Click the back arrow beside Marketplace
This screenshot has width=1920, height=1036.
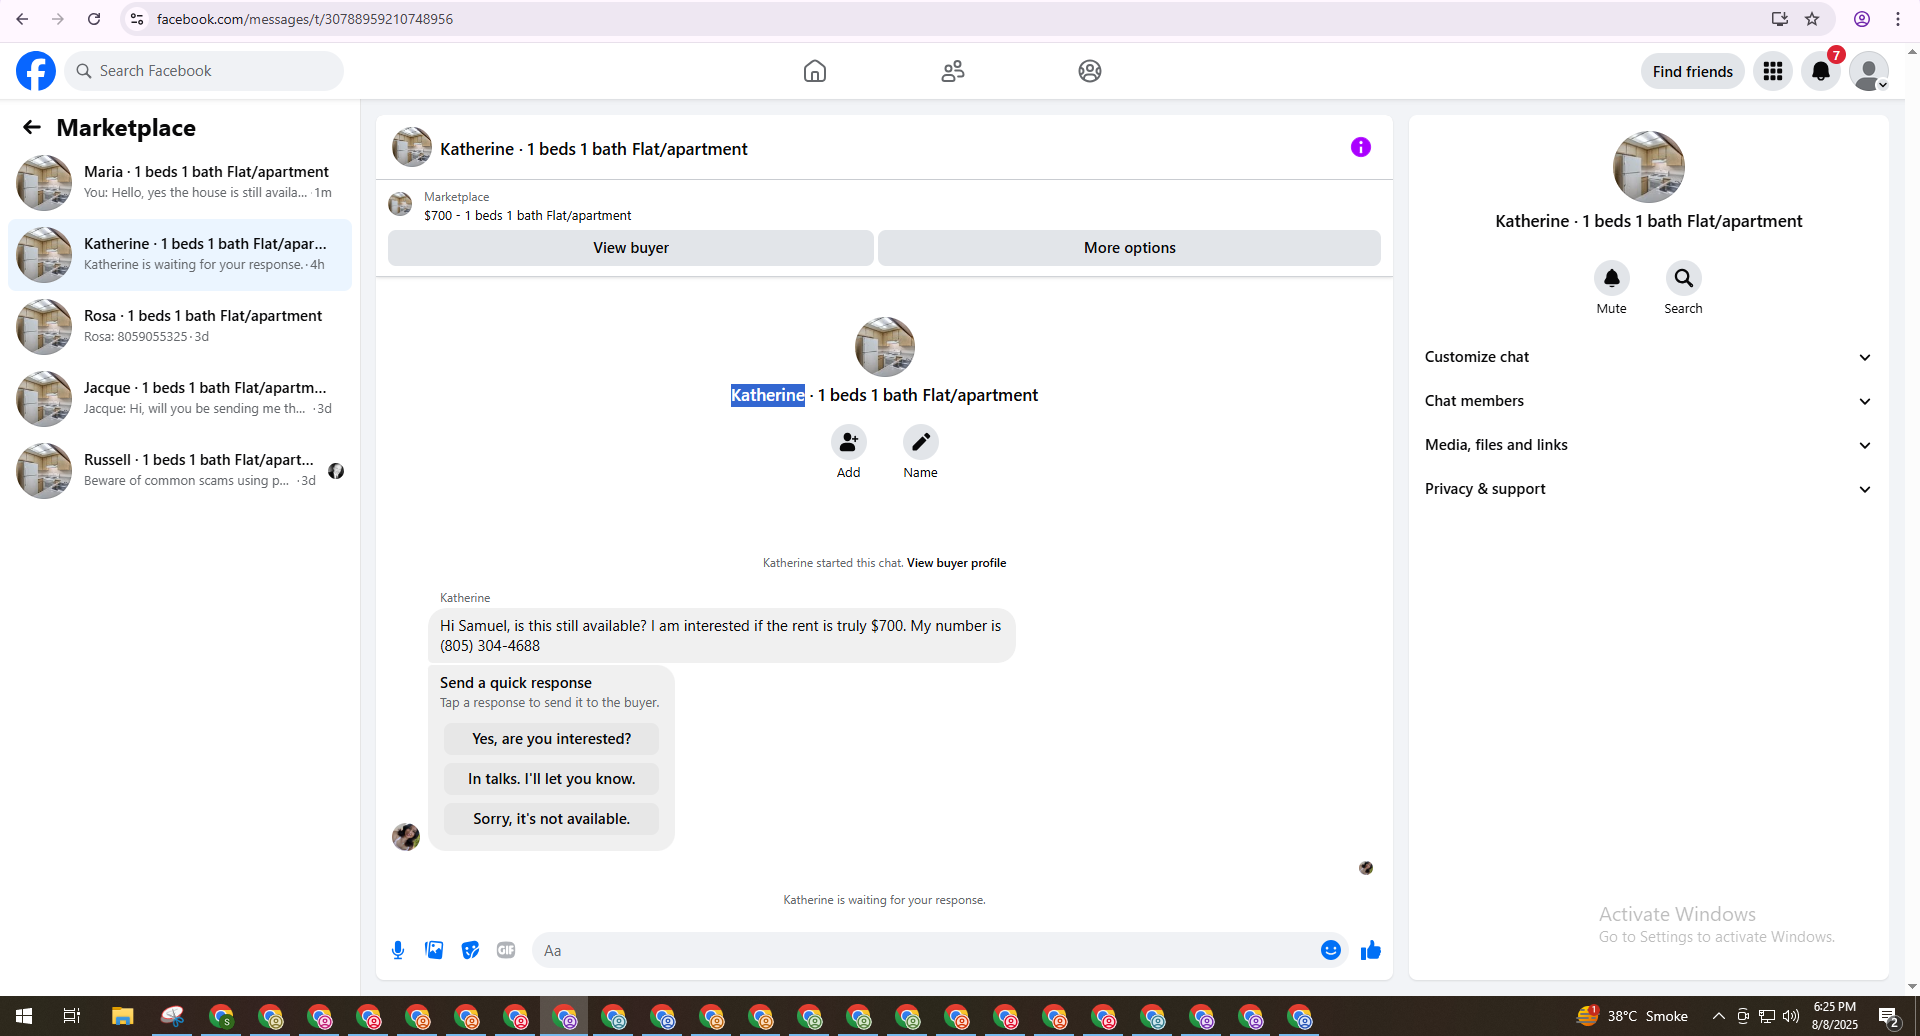coord(32,127)
